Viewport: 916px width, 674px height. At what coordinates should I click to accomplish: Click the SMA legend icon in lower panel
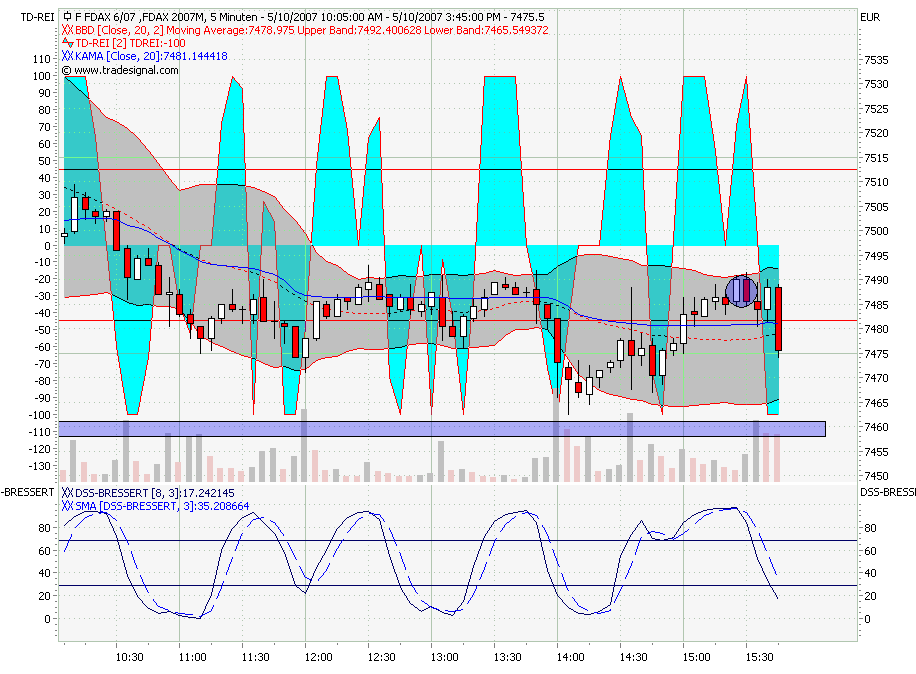(x=67, y=507)
